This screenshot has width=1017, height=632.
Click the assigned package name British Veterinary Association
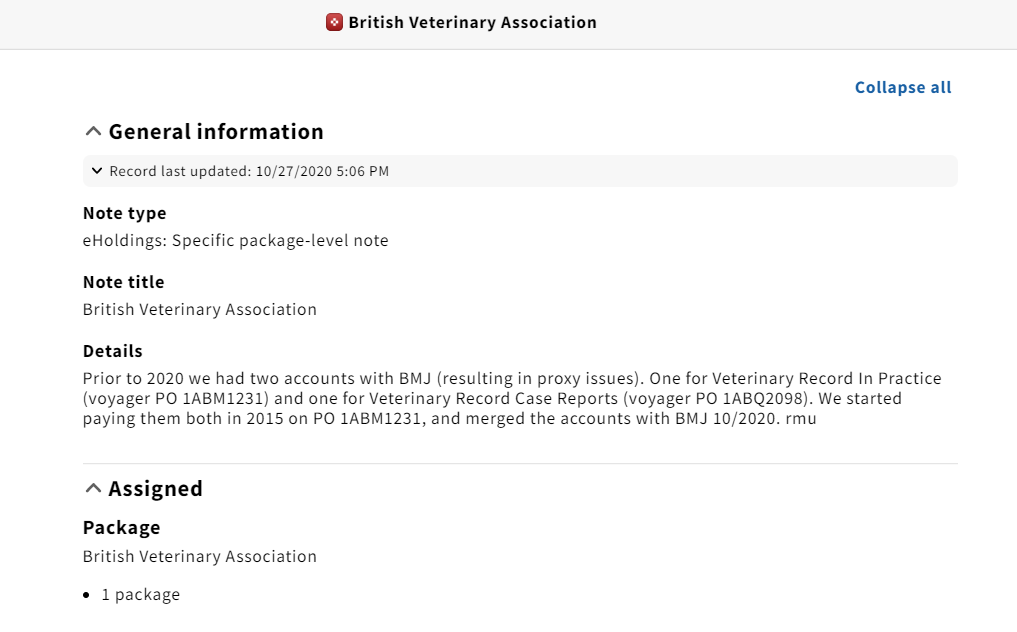[x=200, y=557]
